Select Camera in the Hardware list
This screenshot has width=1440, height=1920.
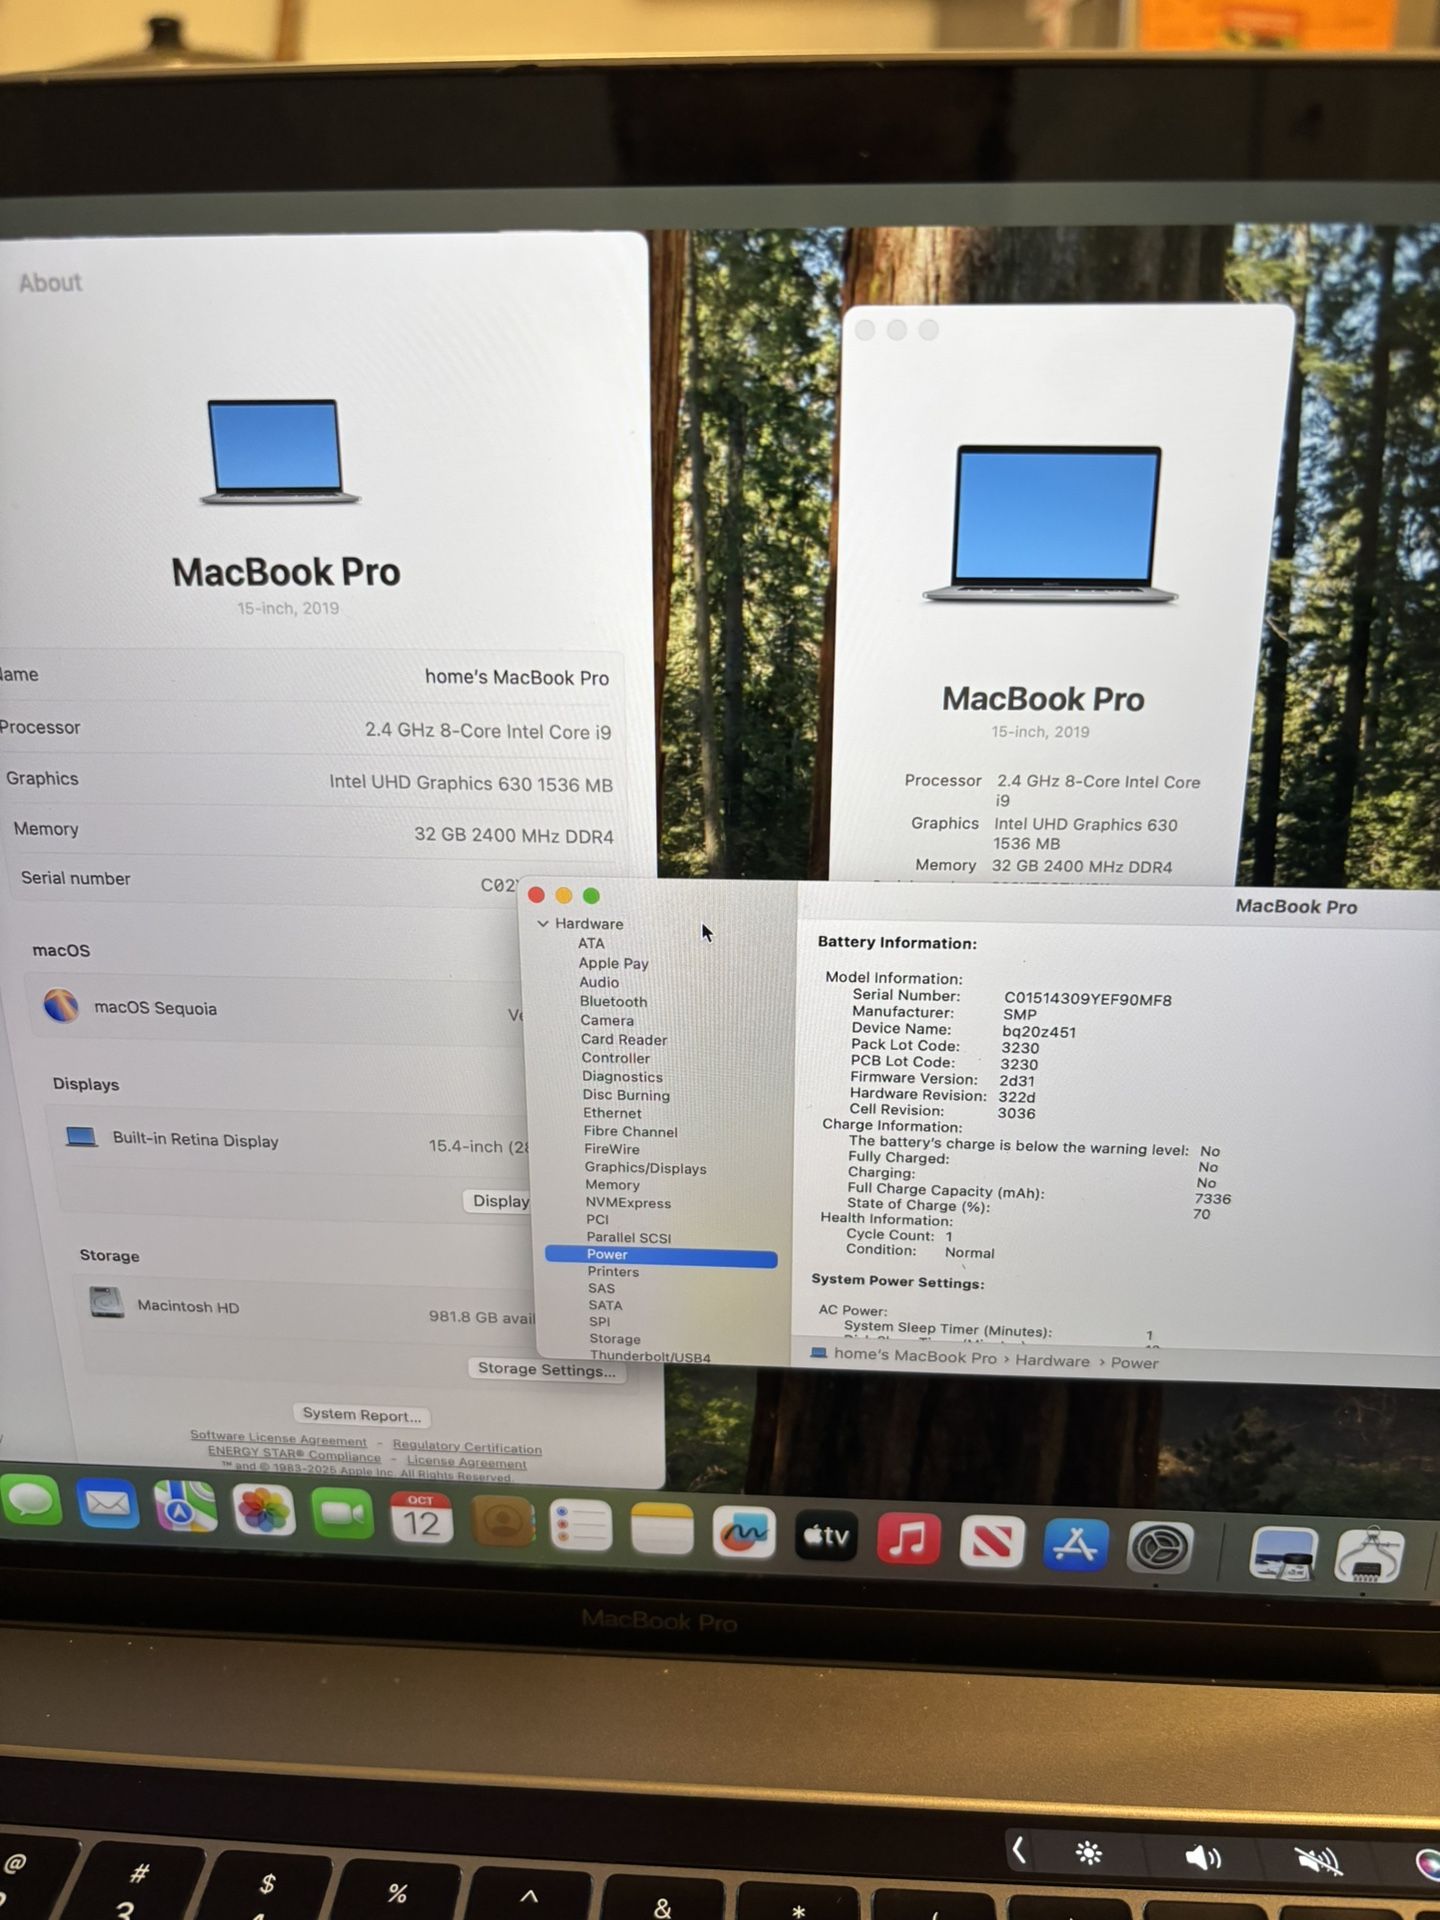tap(607, 1020)
